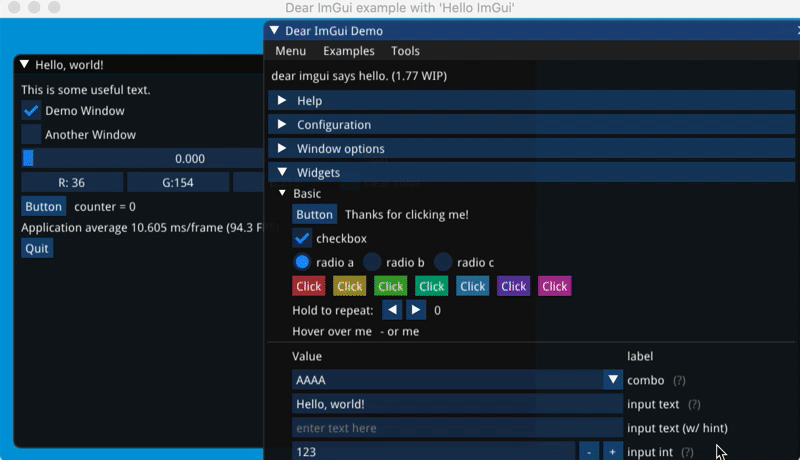Viewport: 800px width, 460px height.
Task: Expand the Configuration section
Action: click(532, 124)
